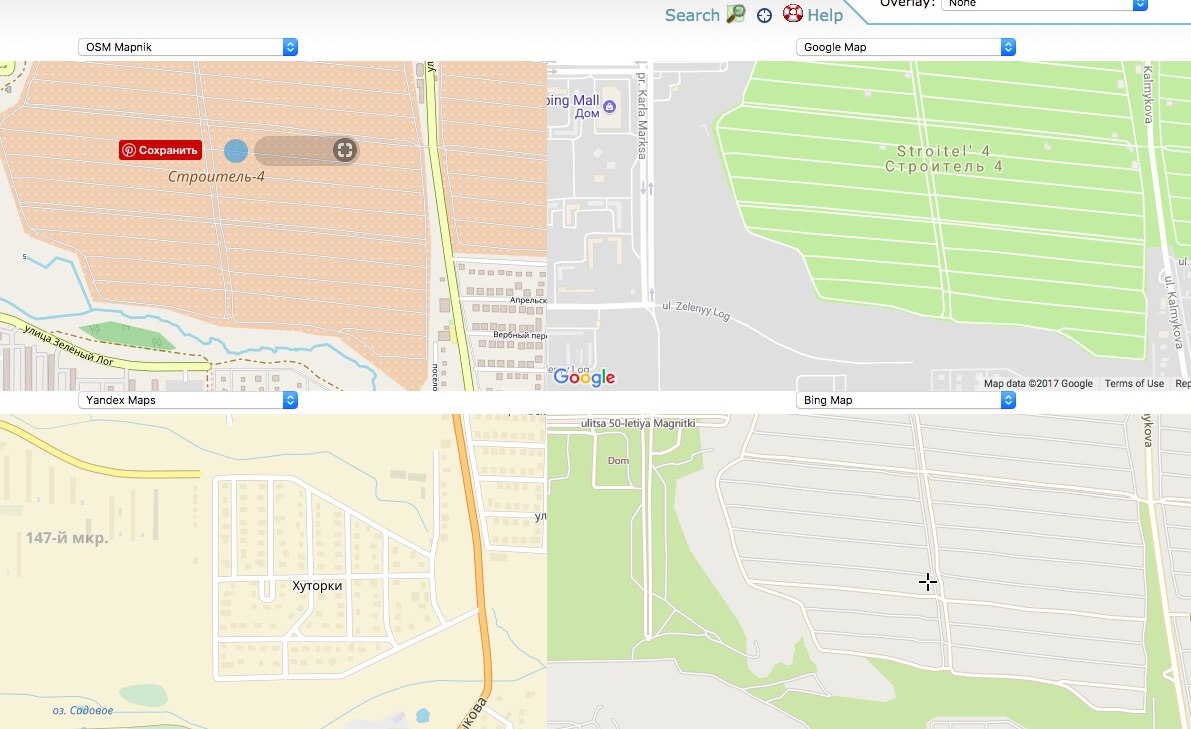The image size is (1191, 729).
Task: Open the OSM Mapnik map selector
Action: [x=188, y=47]
